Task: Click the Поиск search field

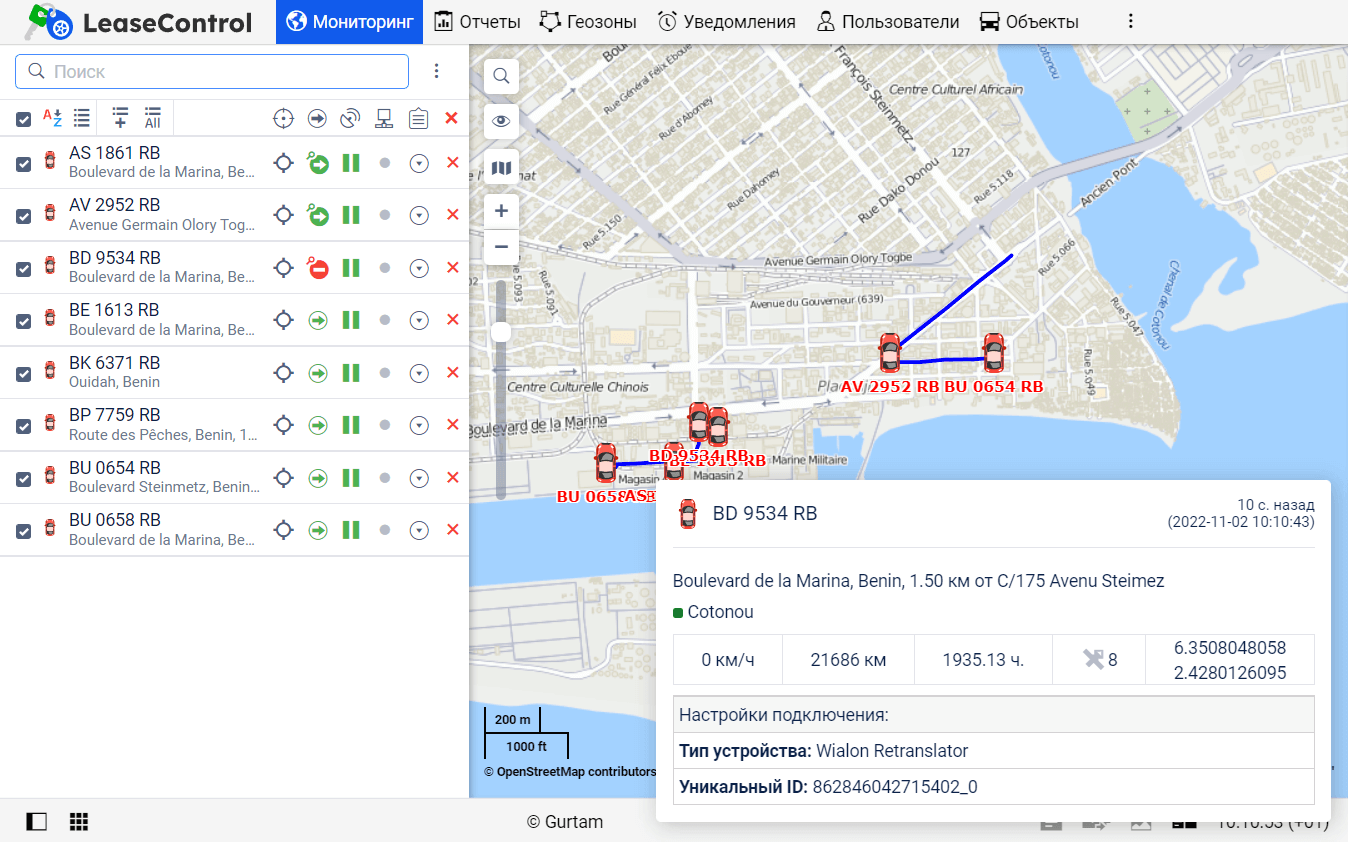Action: pos(212,71)
